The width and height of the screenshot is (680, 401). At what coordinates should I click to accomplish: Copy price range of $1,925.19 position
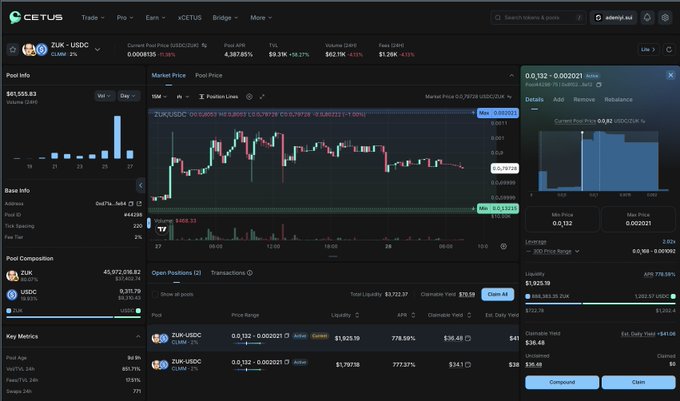tap(287, 336)
